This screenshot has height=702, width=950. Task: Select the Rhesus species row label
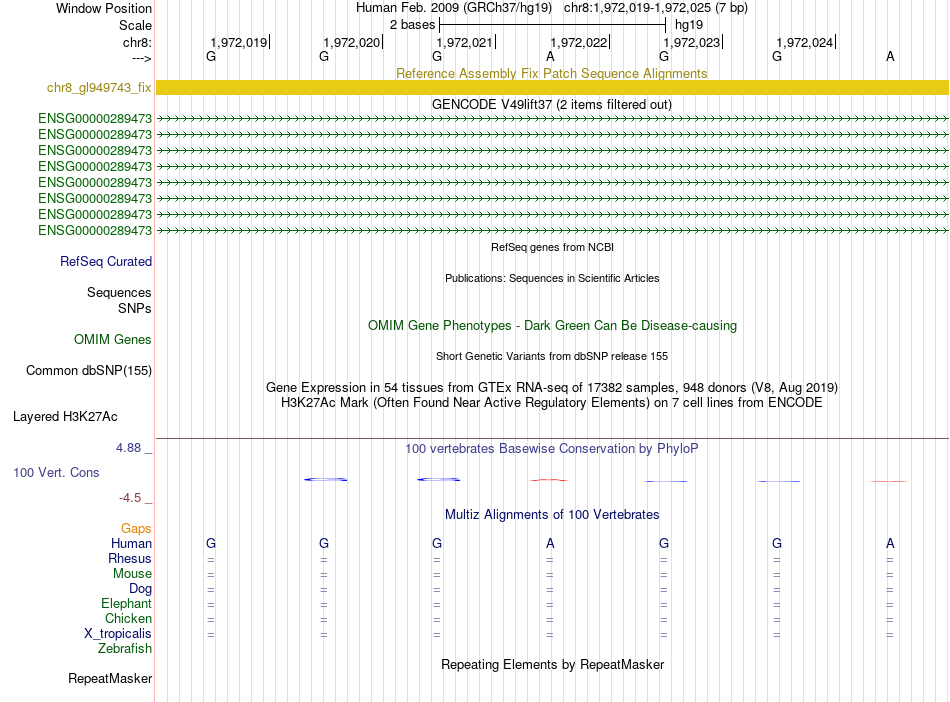130,558
